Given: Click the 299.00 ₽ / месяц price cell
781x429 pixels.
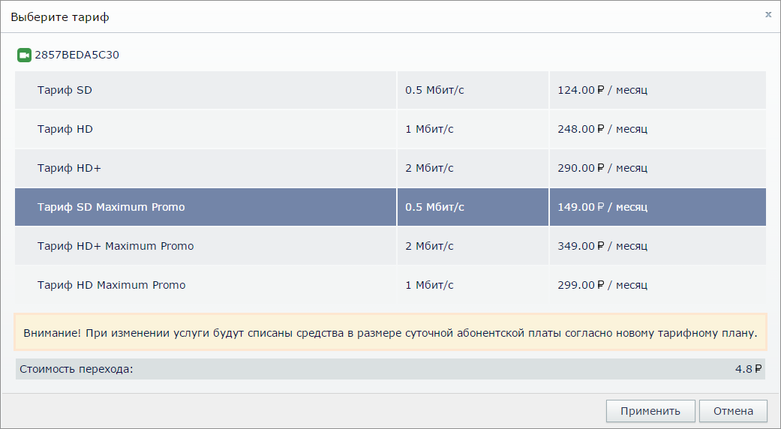Looking at the screenshot, I should click(x=603, y=285).
